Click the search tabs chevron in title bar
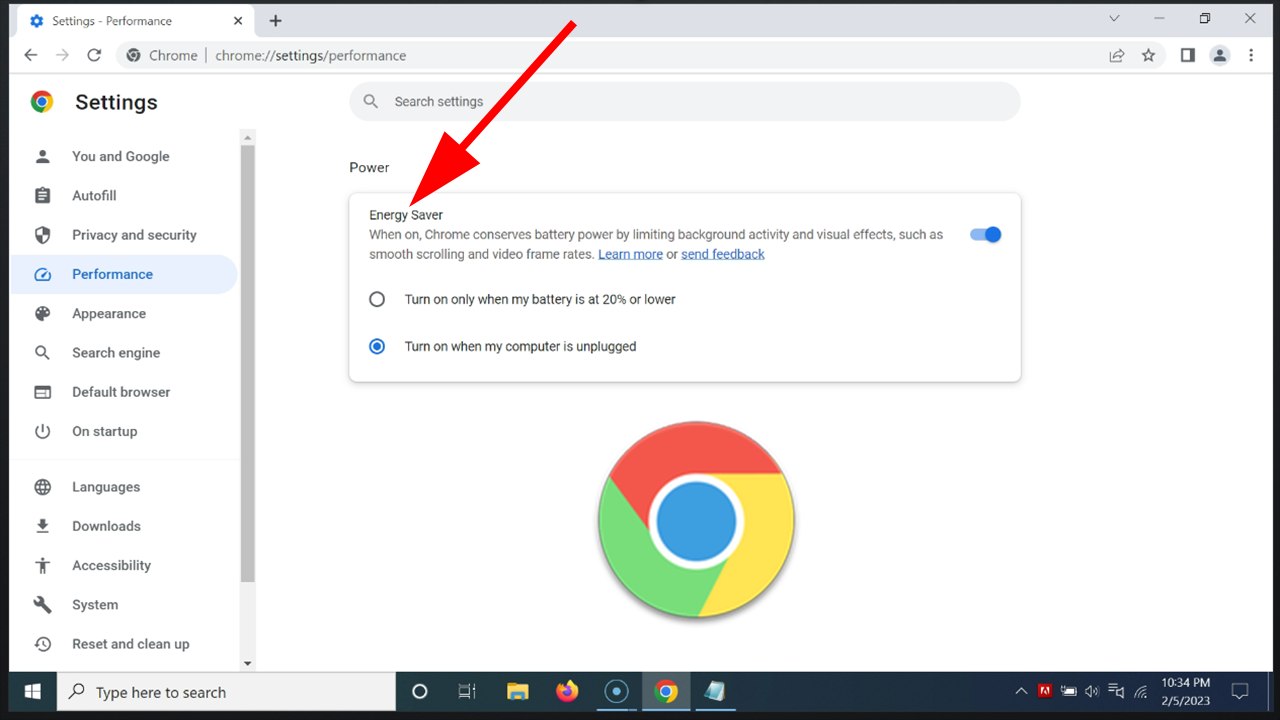This screenshot has width=1280, height=720. (x=1115, y=18)
